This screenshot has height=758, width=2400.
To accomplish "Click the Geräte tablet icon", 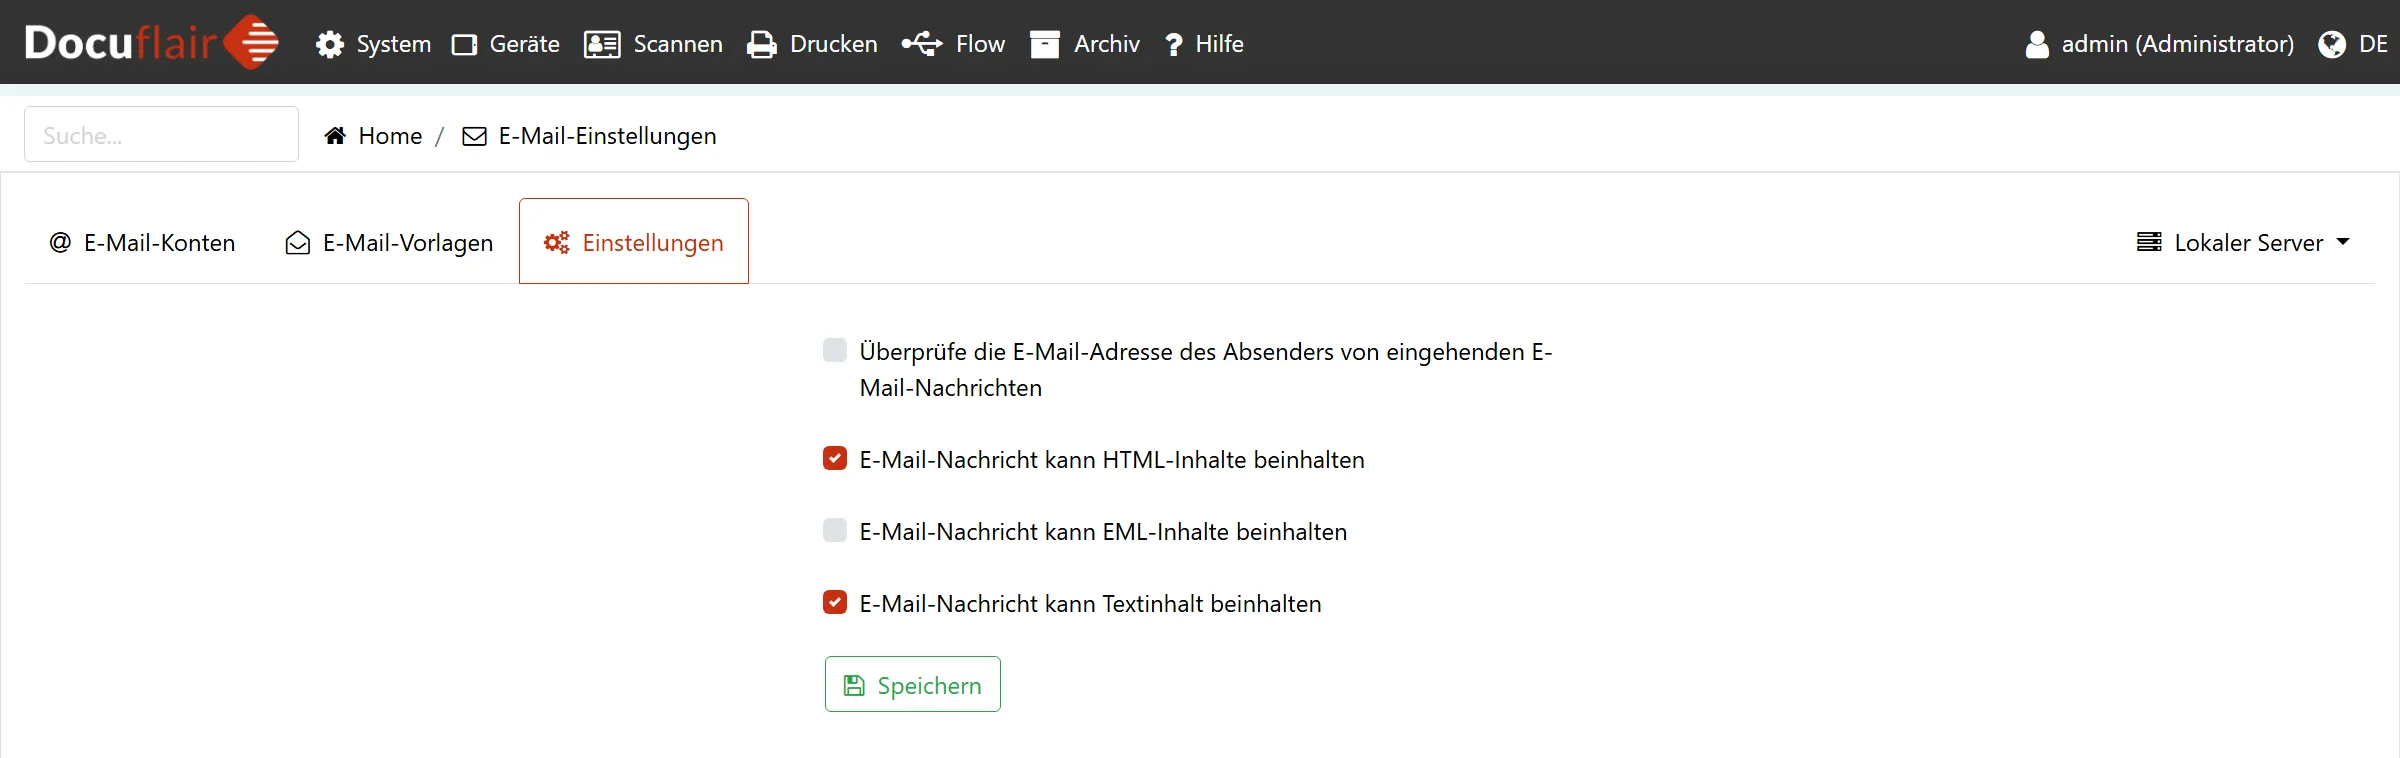I will (464, 44).
